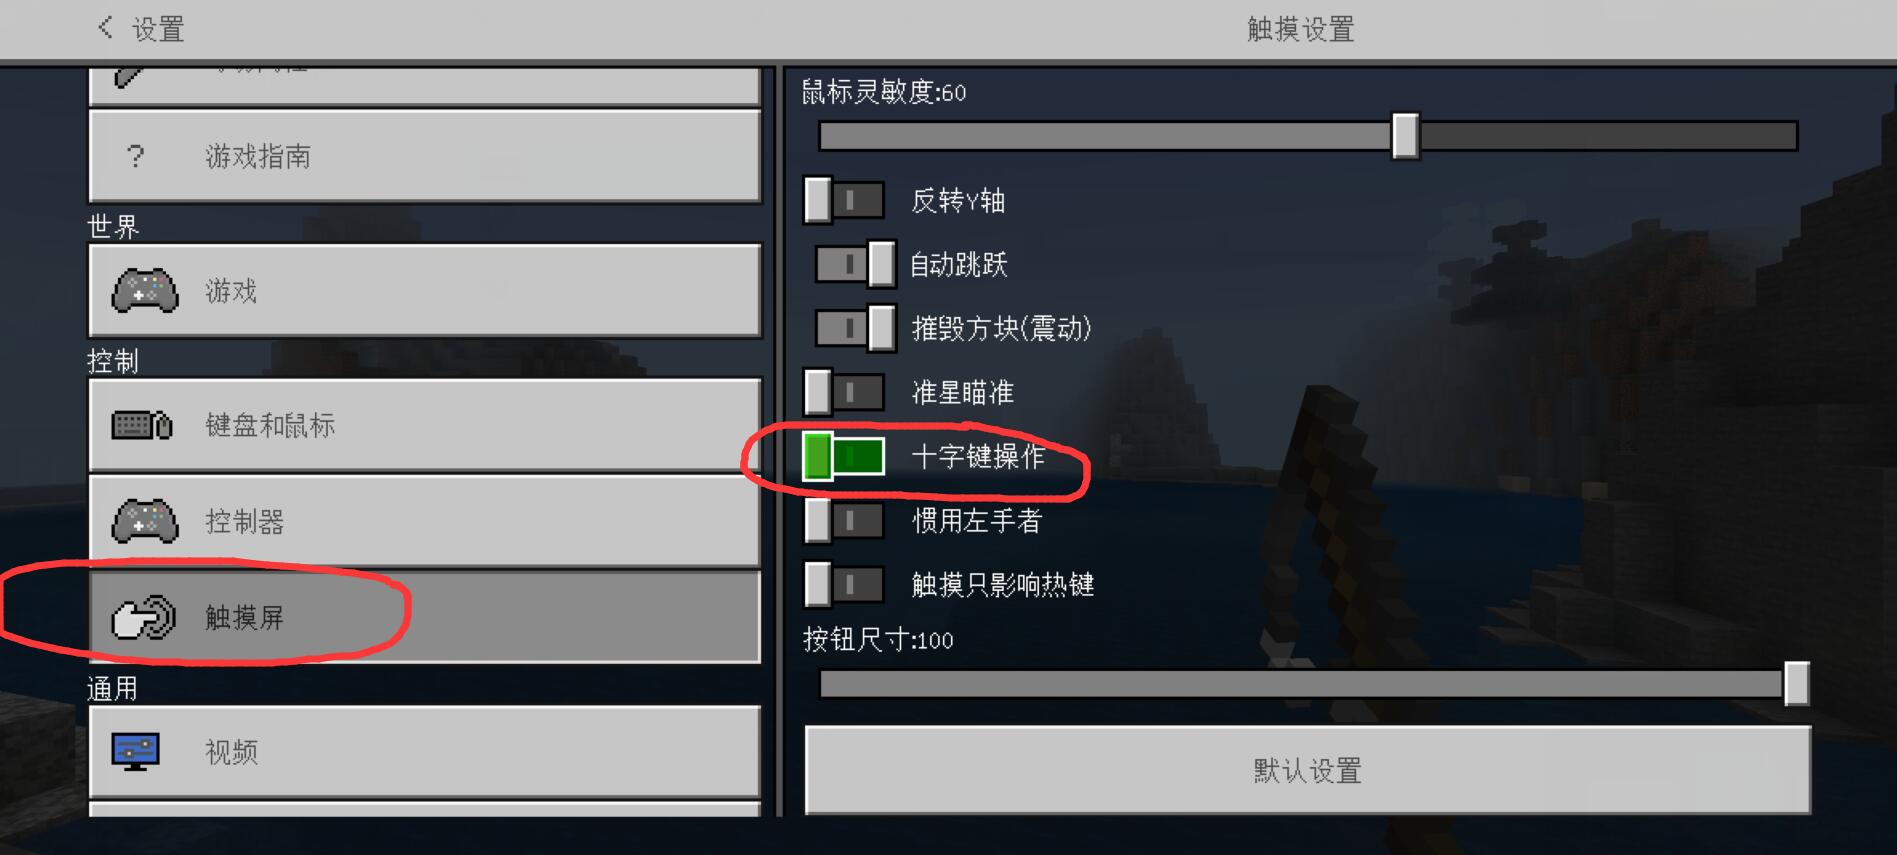
Task: Open the 键盘和鼠标 settings tab
Action: point(425,425)
